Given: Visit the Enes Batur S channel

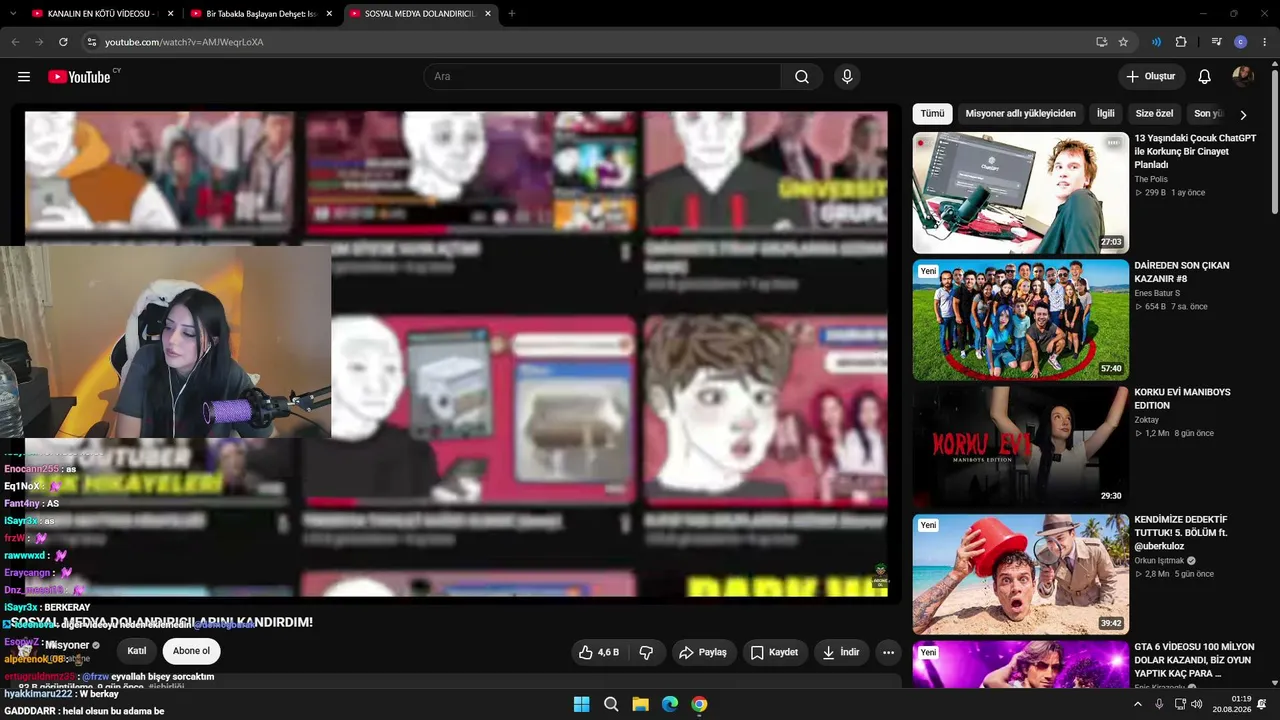Looking at the screenshot, I should click(x=1157, y=293).
